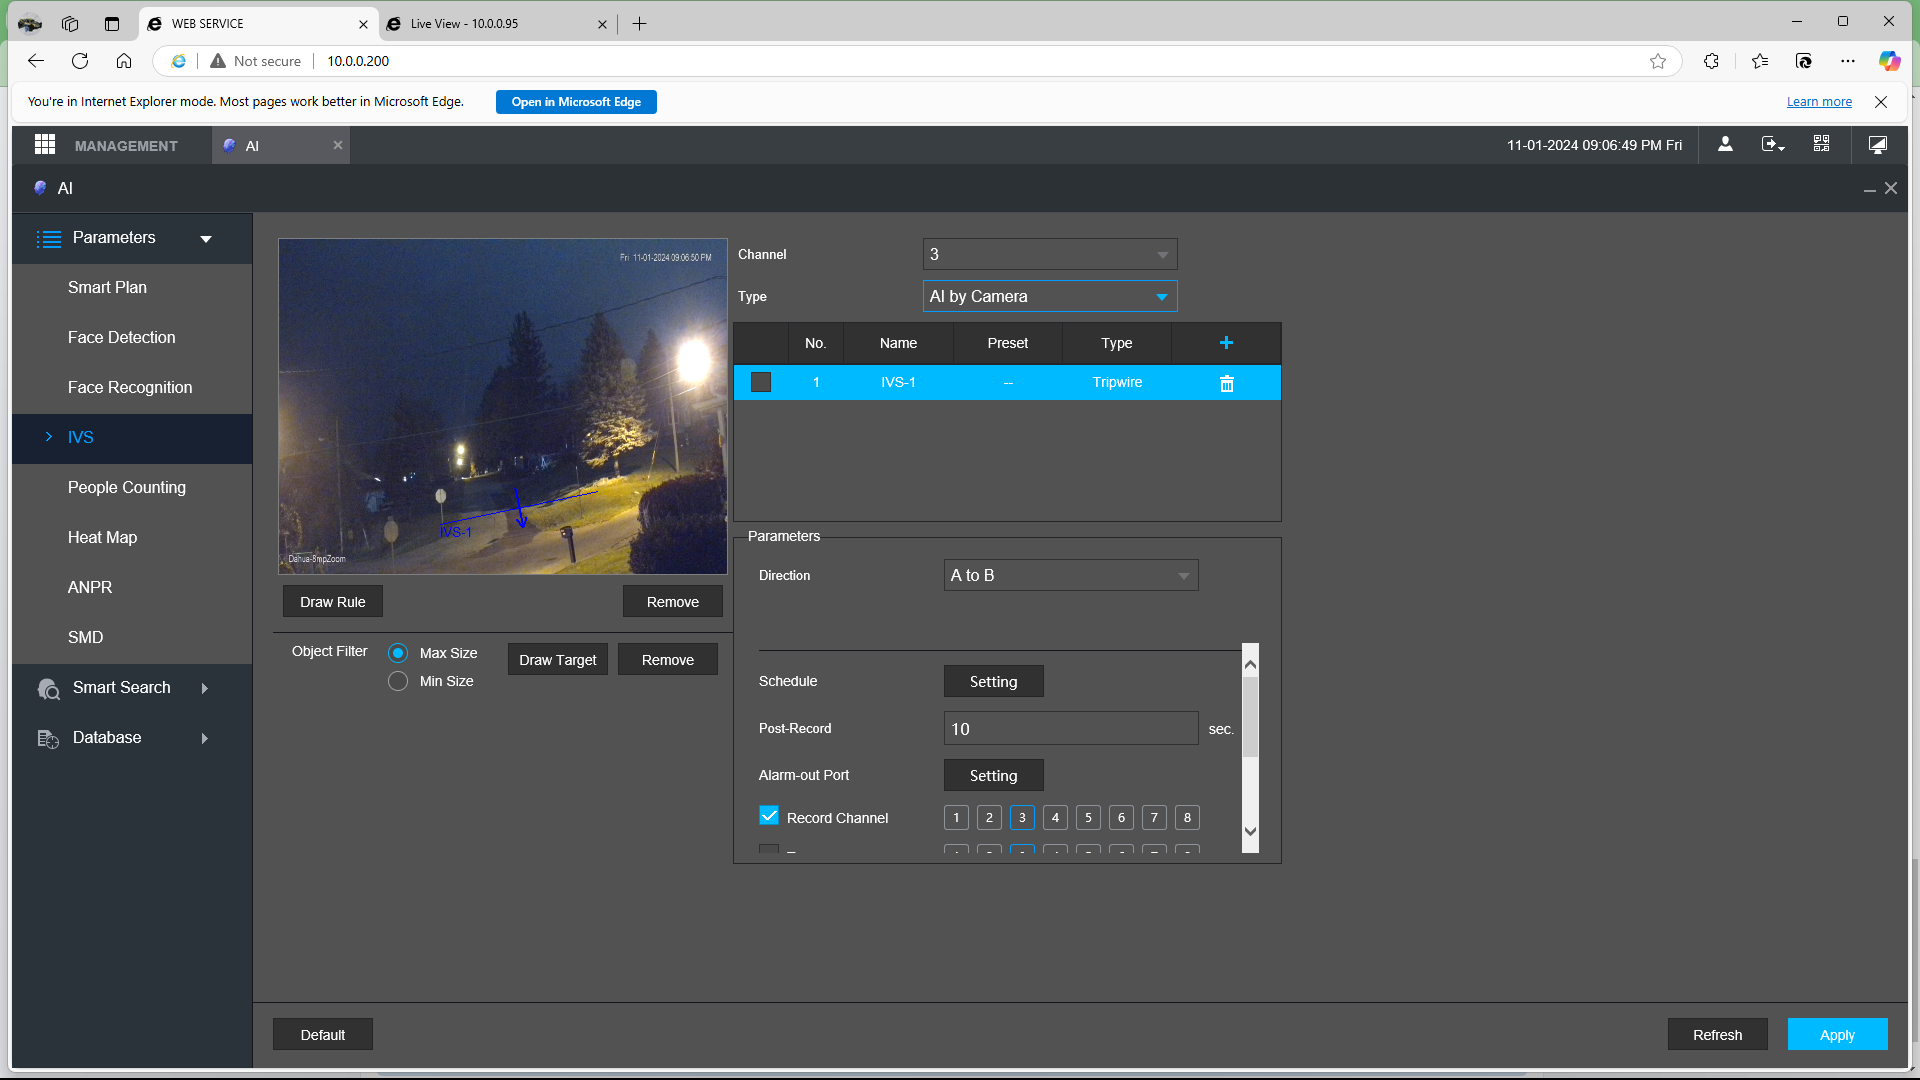Toggle record channel 8

[x=1187, y=818]
